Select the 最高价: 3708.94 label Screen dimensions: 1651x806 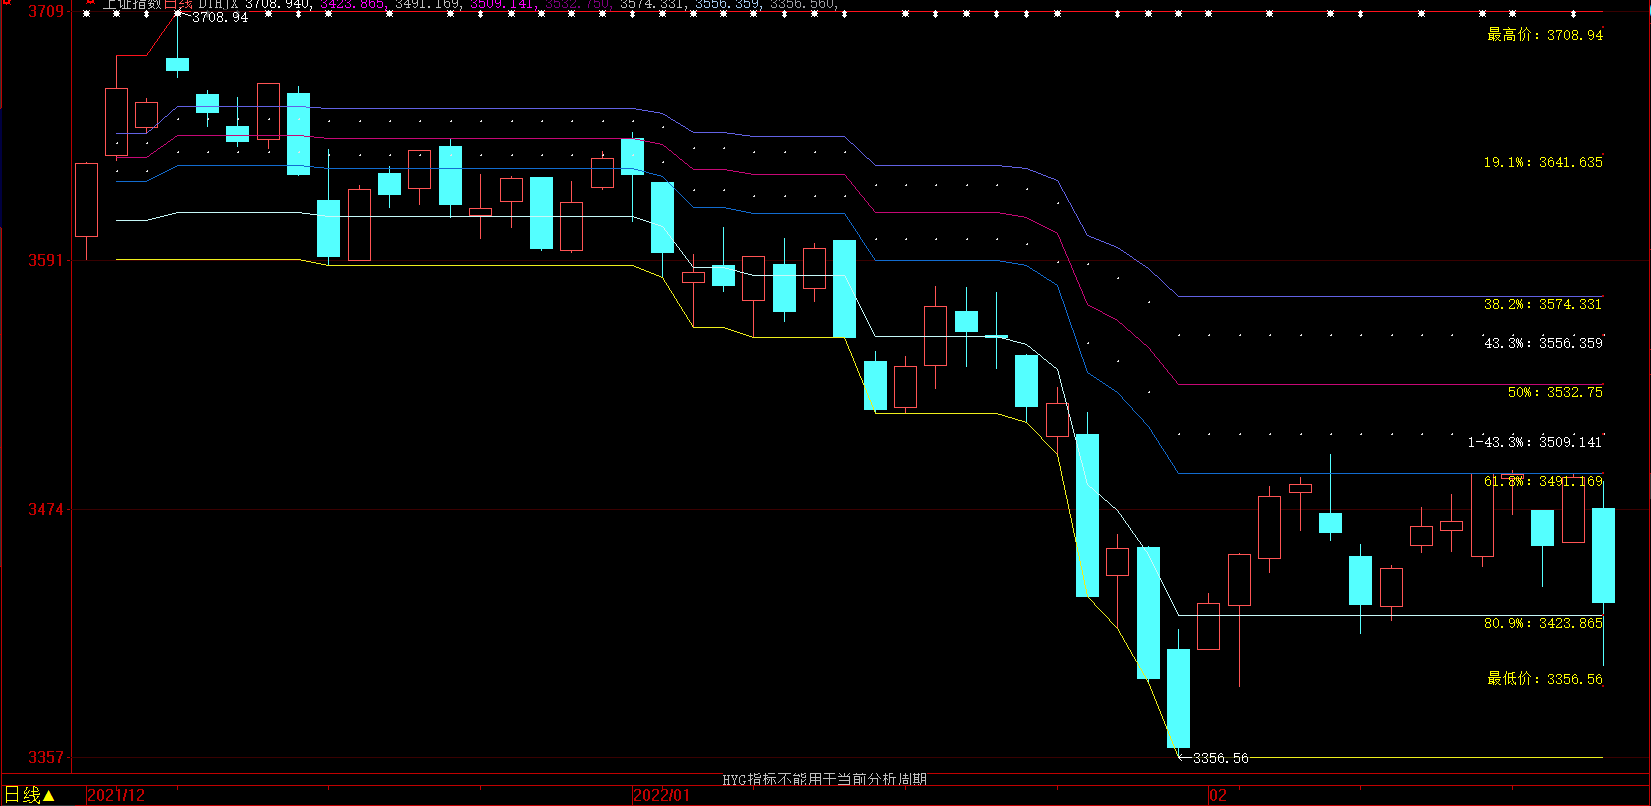point(1544,35)
